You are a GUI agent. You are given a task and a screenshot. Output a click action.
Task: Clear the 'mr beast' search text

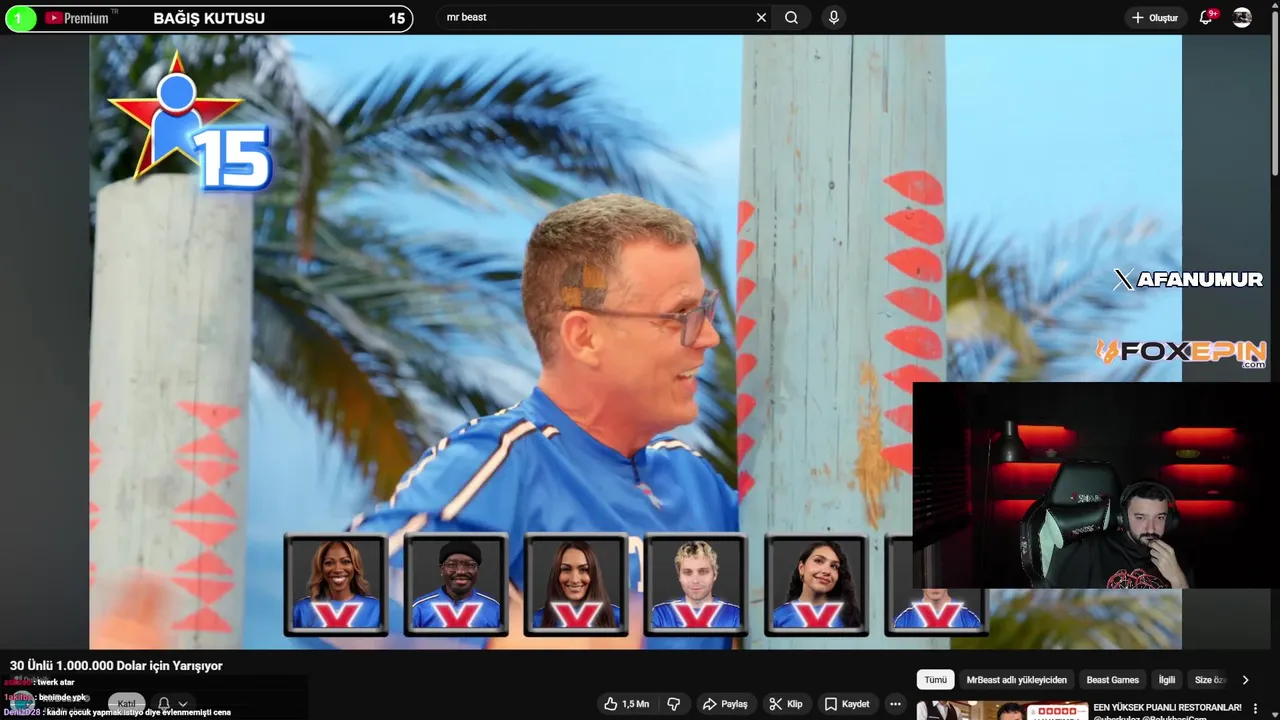pos(761,17)
